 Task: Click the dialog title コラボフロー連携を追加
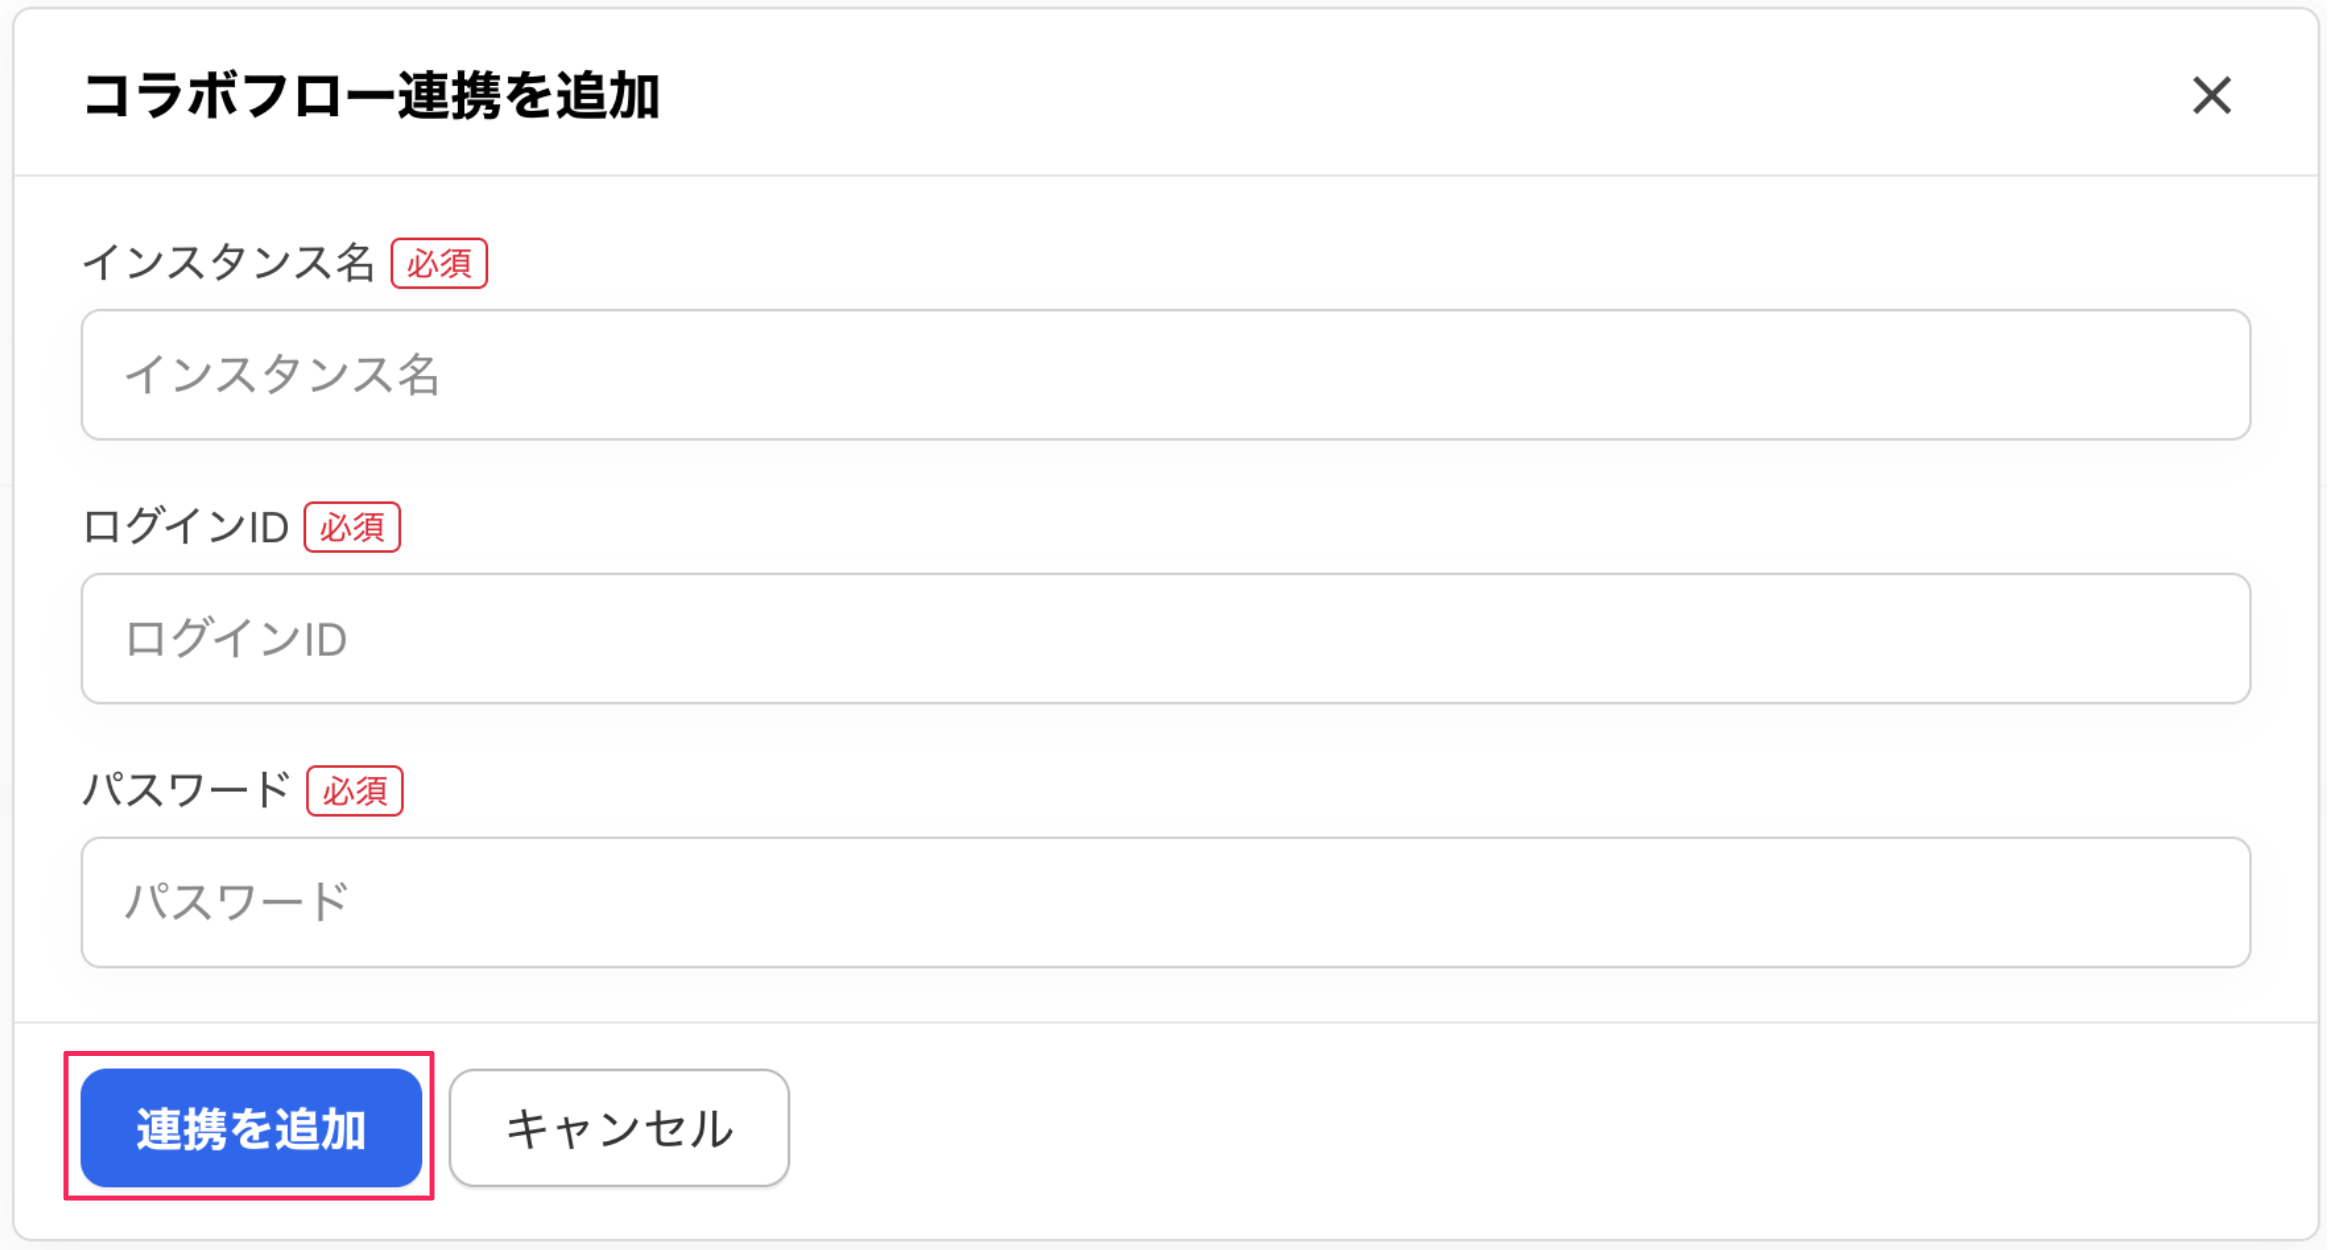tap(371, 96)
